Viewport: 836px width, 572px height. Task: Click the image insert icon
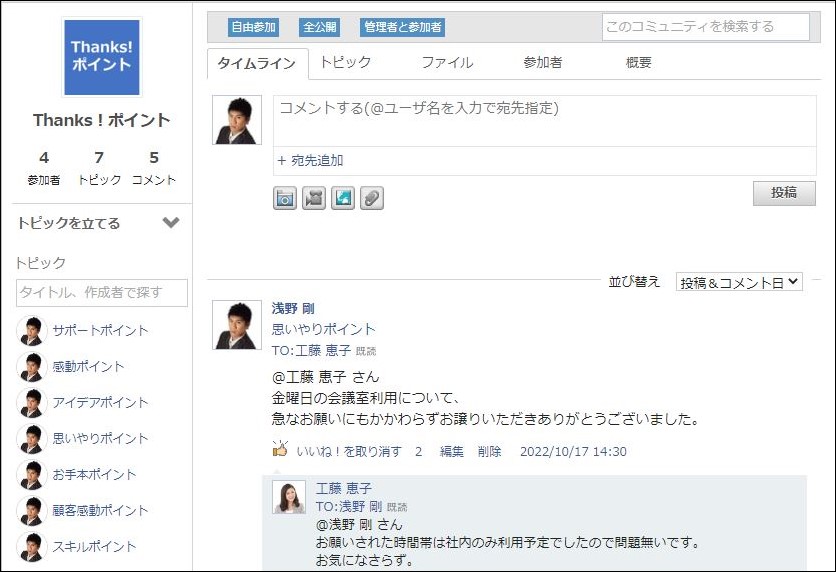[x=343, y=198]
